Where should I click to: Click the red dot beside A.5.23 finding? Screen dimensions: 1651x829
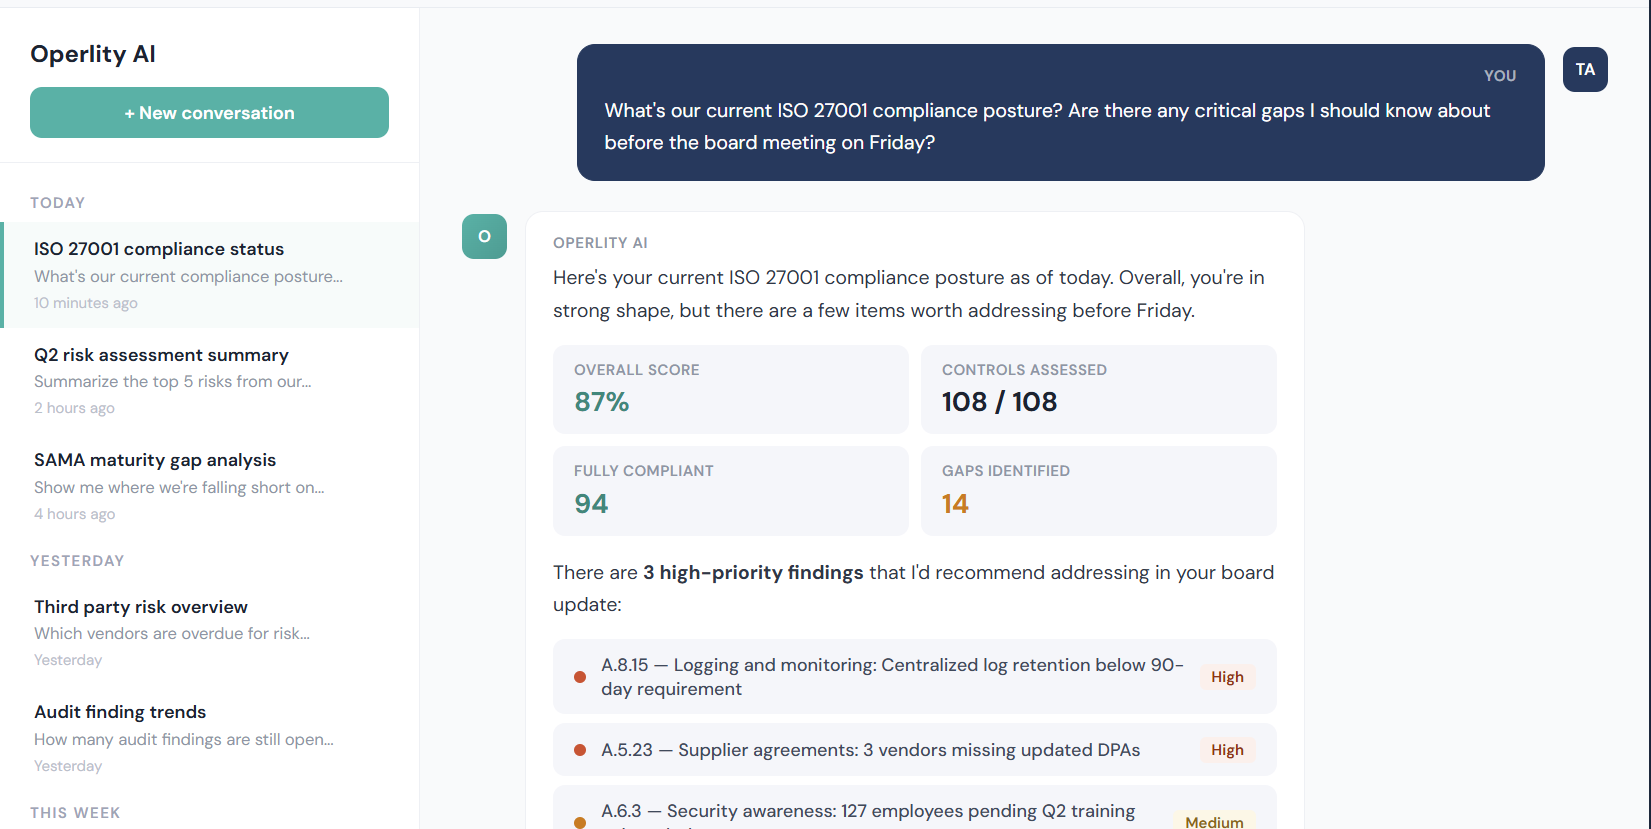click(x=580, y=750)
